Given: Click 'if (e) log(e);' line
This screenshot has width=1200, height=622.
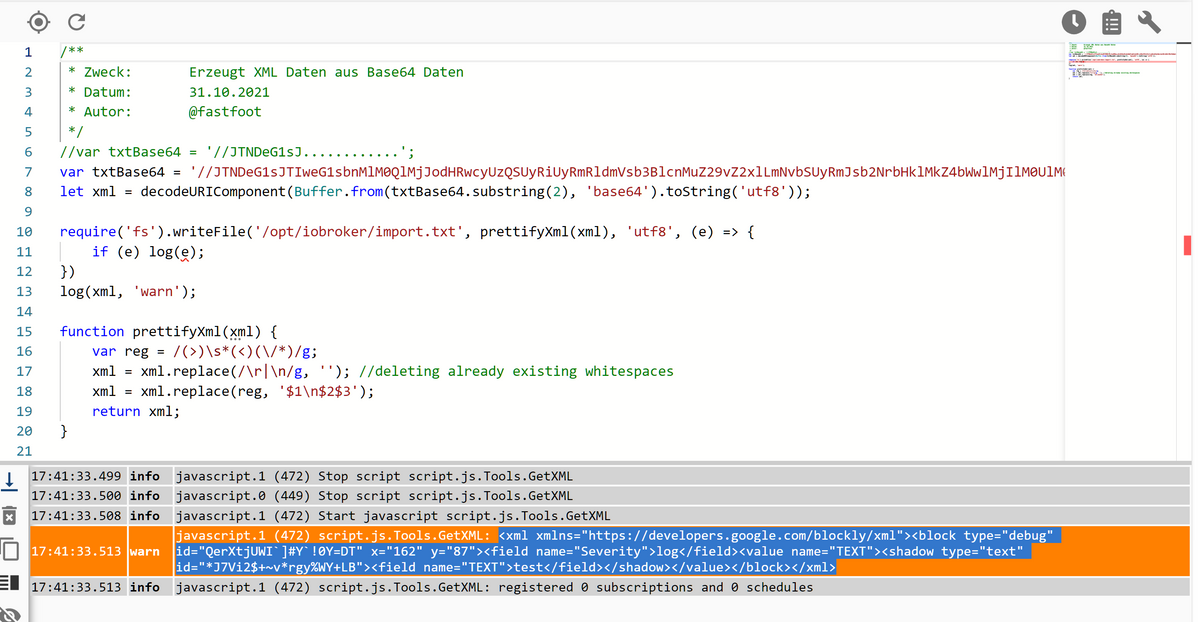Looking at the screenshot, I should 148,252.
